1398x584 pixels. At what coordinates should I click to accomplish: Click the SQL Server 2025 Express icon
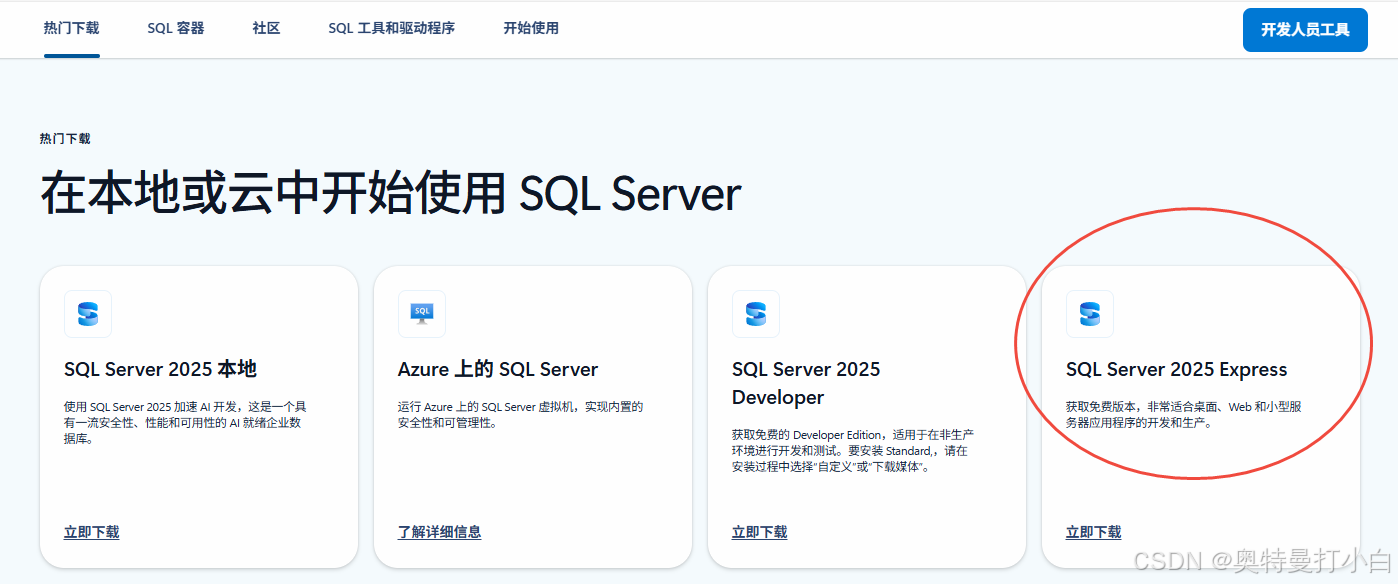(1090, 314)
